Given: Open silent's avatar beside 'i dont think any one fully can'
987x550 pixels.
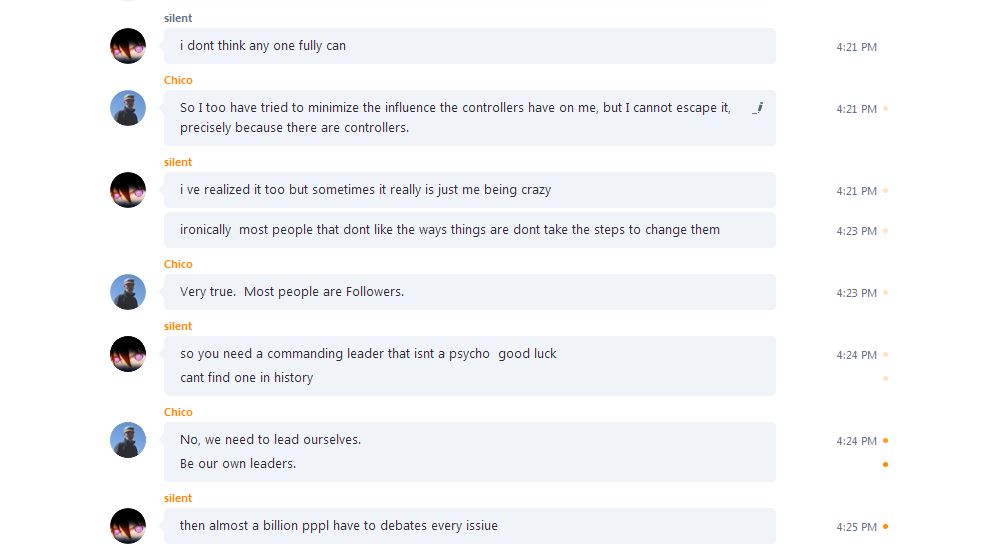Looking at the screenshot, I should click(x=128, y=46).
